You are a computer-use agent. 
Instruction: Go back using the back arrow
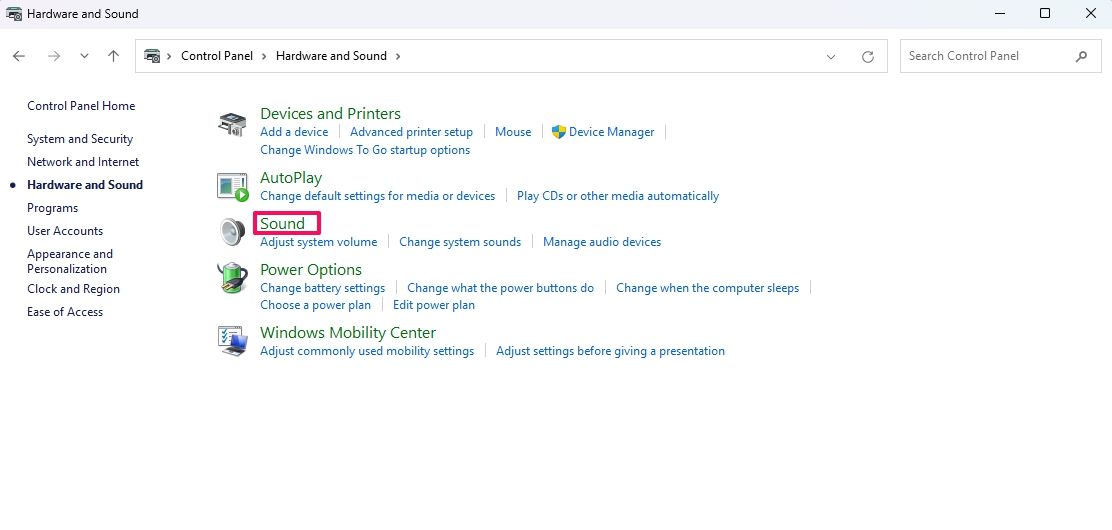click(19, 56)
